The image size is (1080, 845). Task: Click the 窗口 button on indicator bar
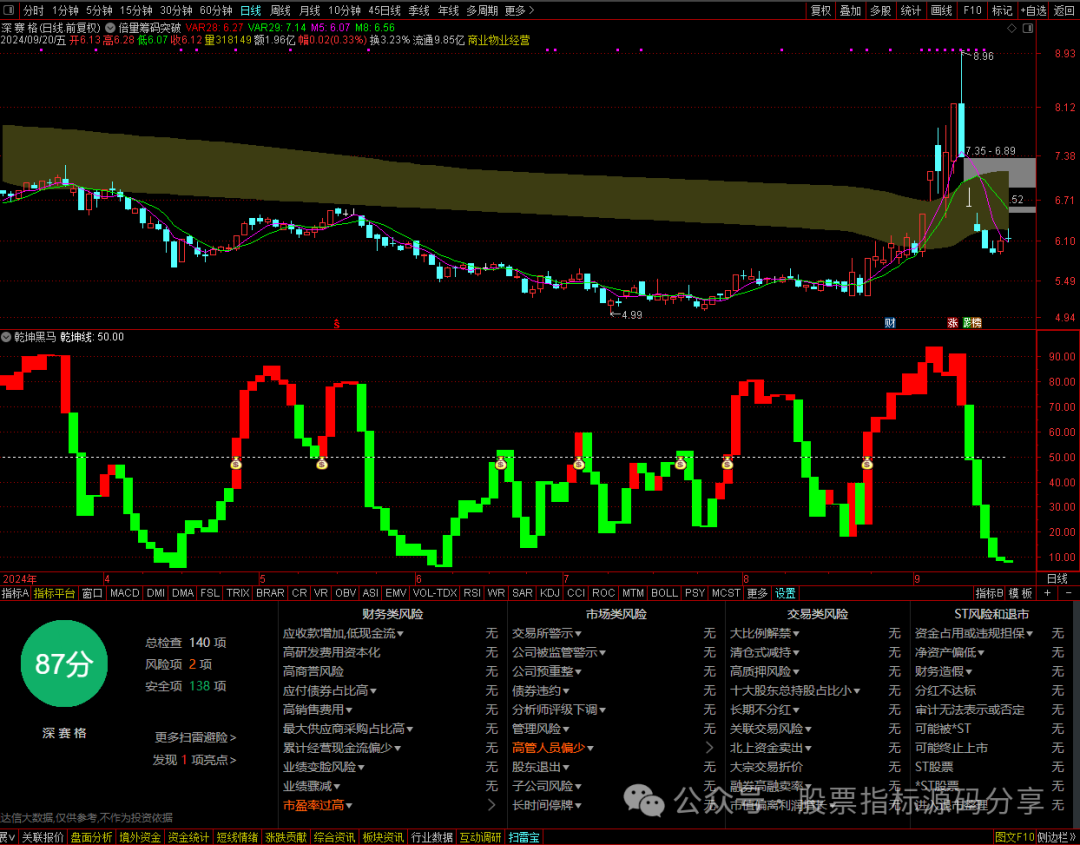92,593
